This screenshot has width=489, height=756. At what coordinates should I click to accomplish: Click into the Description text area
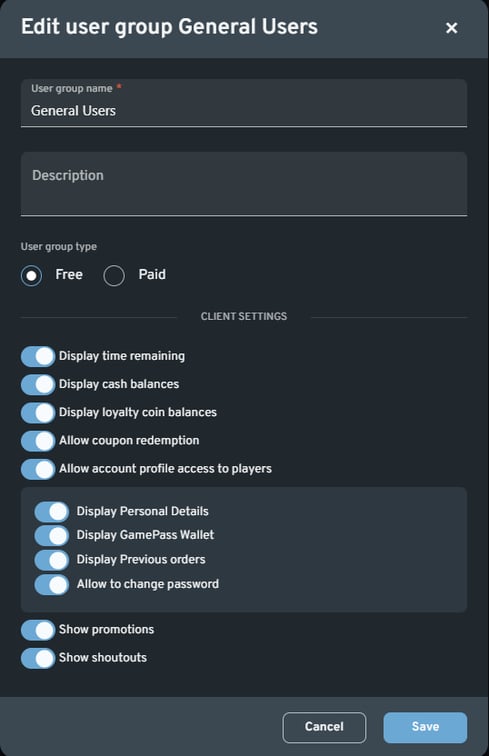(x=244, y=184)
